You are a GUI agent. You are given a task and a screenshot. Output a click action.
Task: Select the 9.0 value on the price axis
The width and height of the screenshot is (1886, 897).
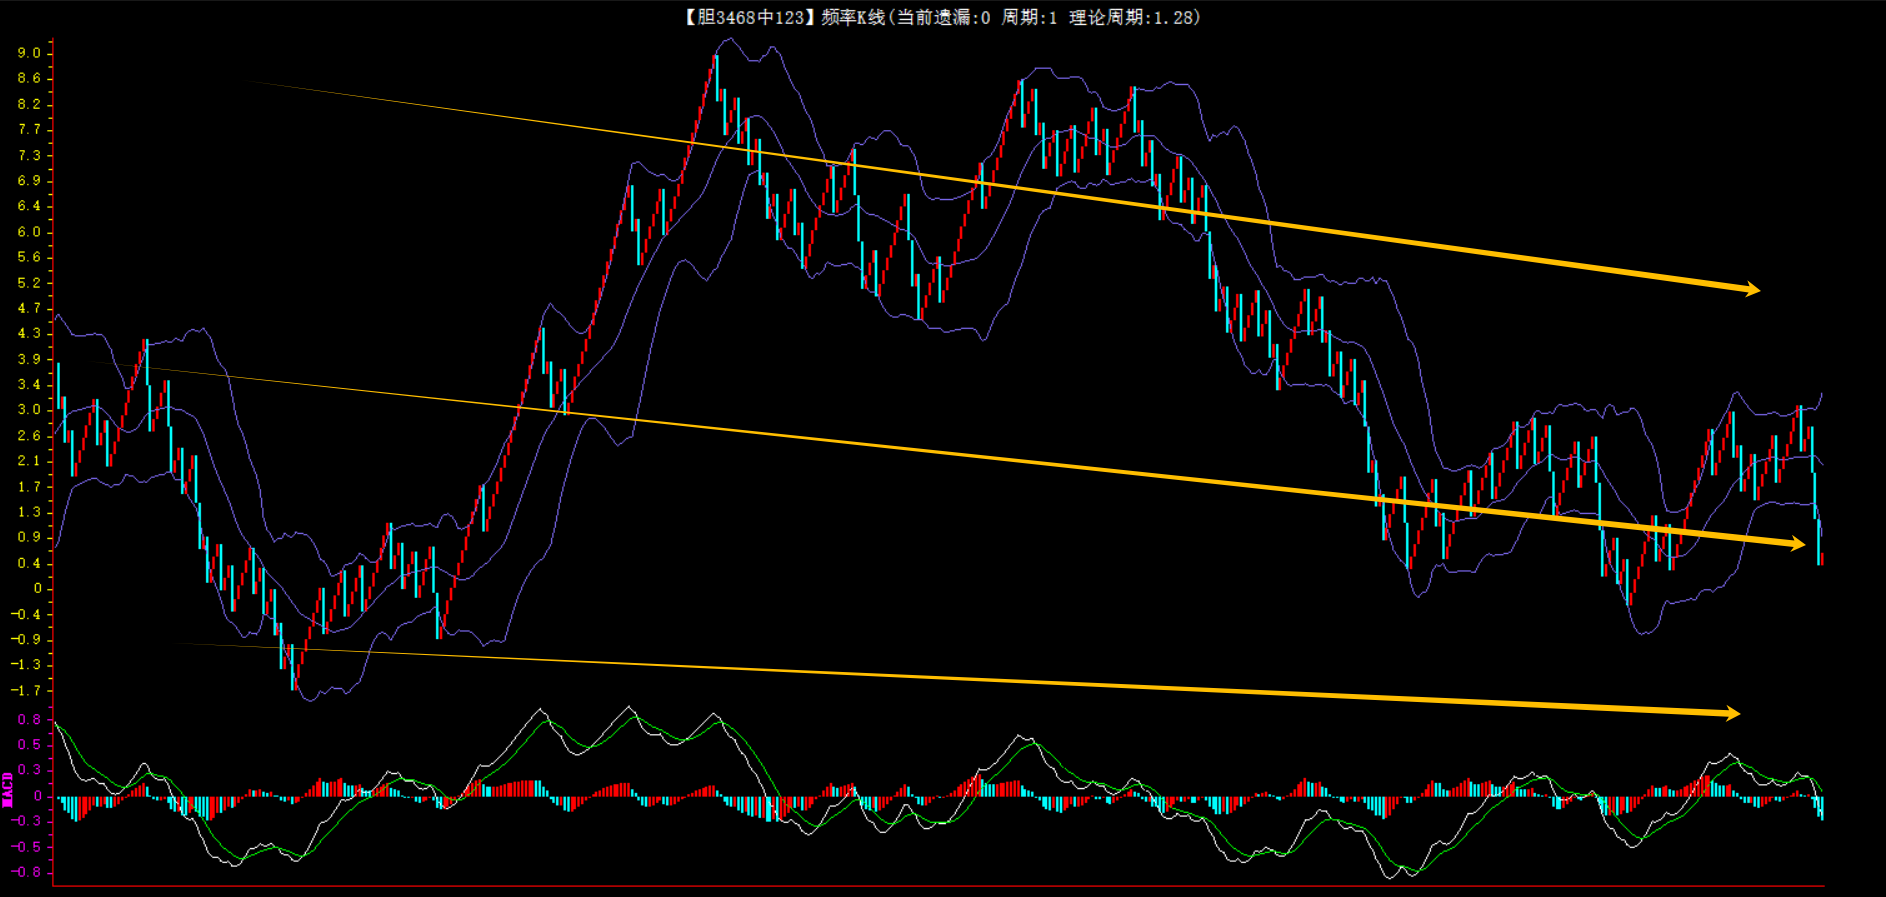(29, 53)
